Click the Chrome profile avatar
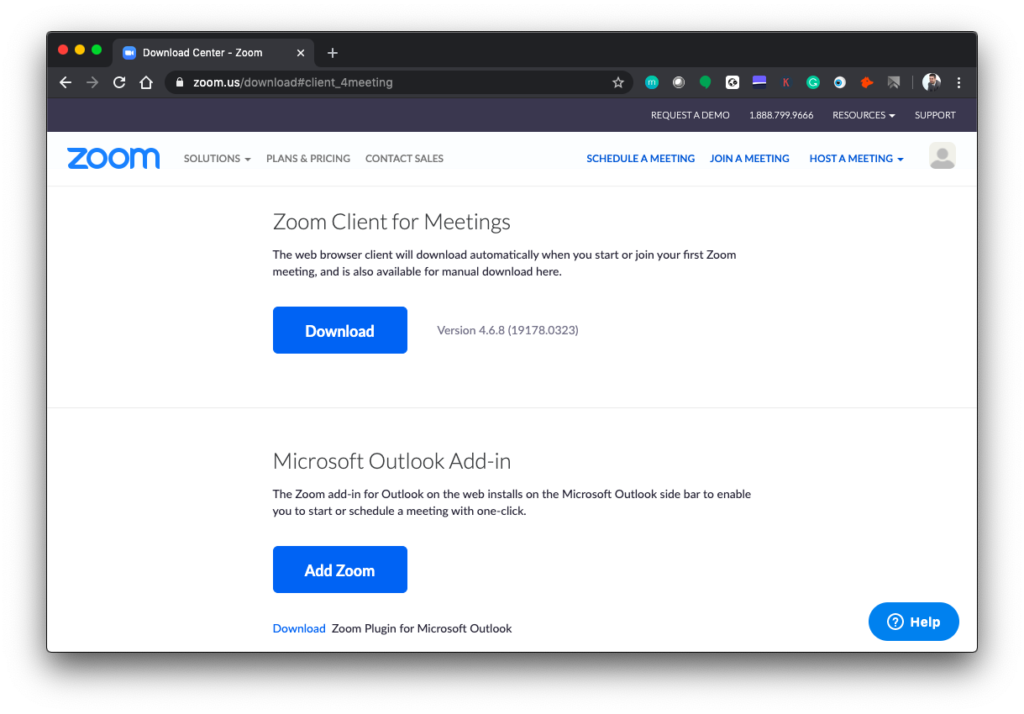 pos(932,83)
